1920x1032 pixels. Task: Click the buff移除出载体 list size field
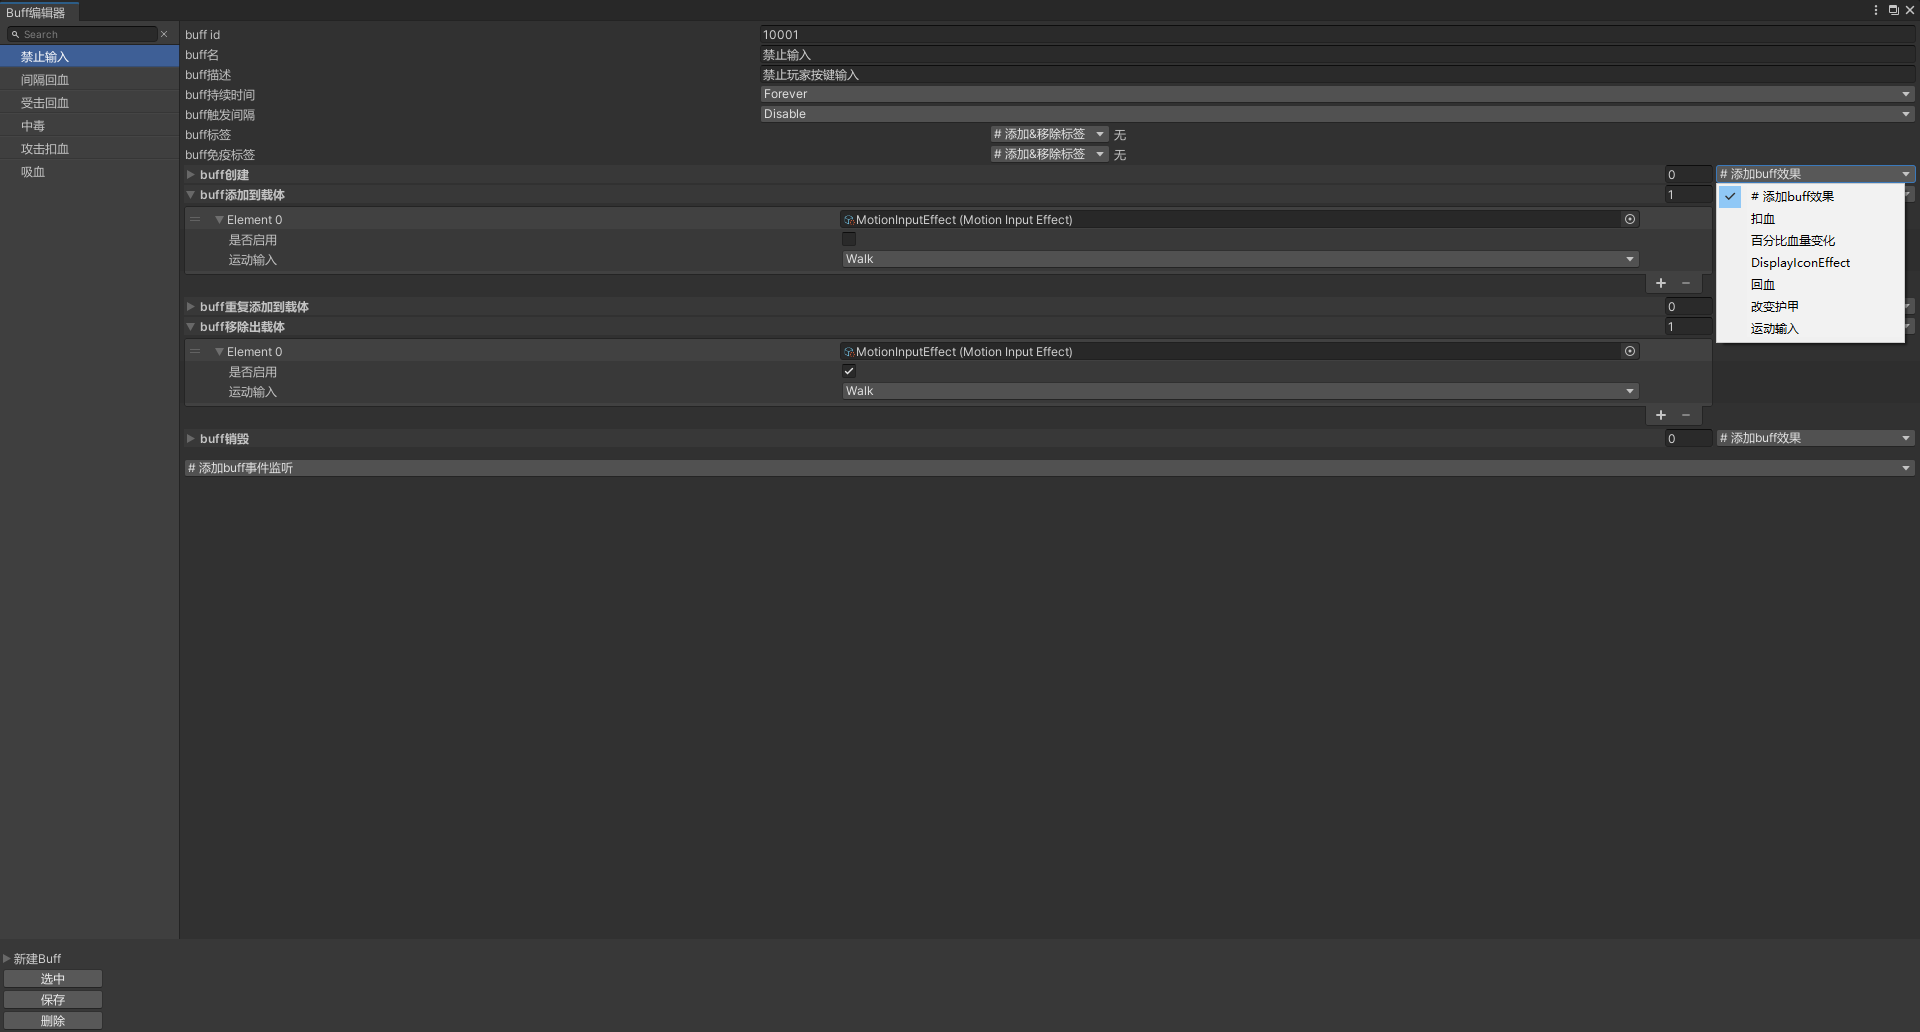tap(1688, 327)
